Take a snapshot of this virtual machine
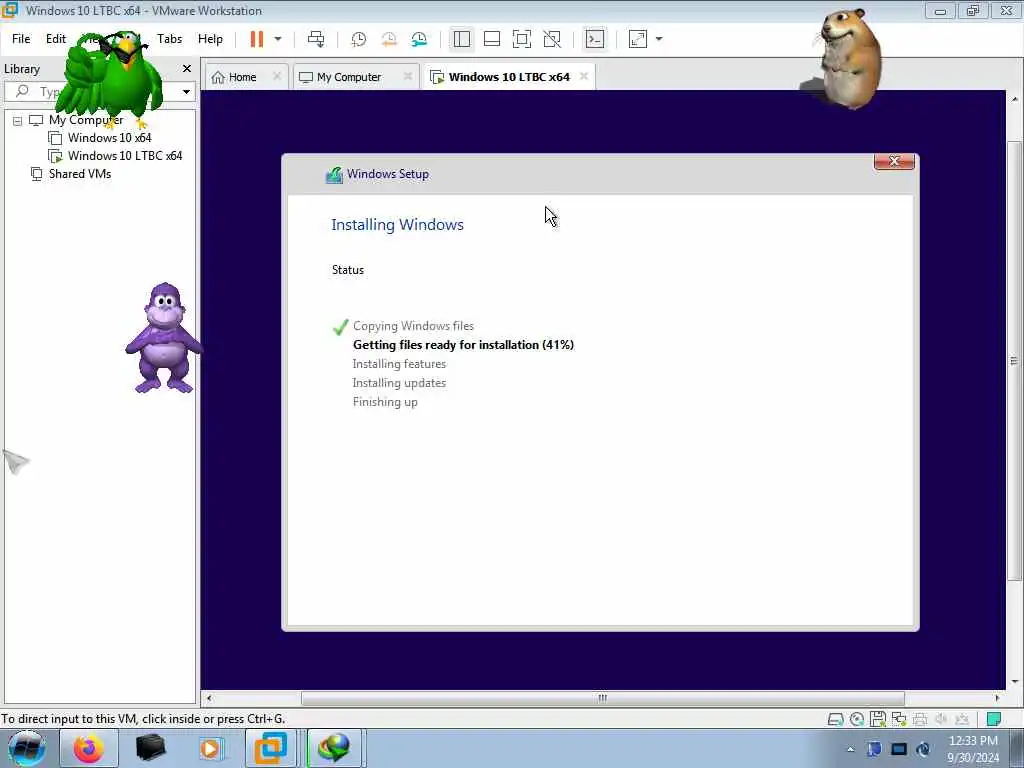 tap(359, 39)
